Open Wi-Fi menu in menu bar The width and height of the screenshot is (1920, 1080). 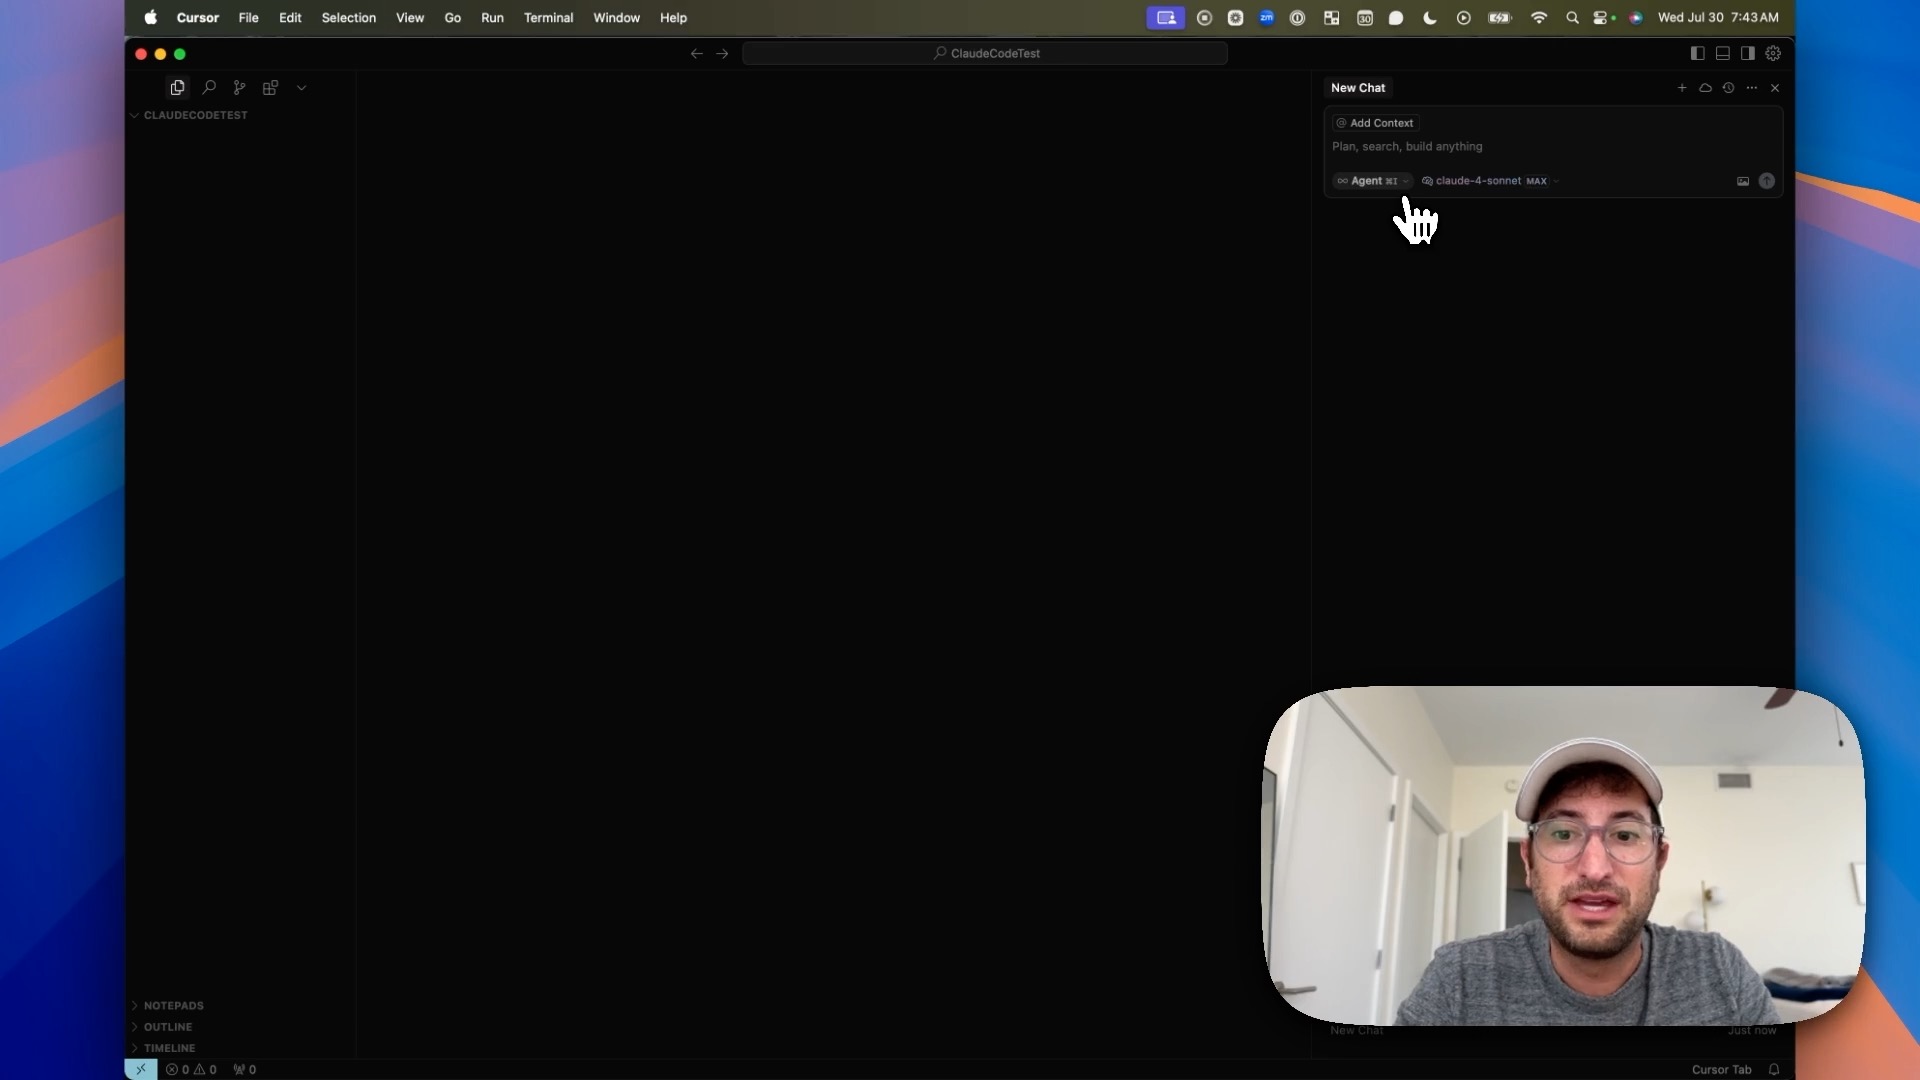click(1538, 18)
